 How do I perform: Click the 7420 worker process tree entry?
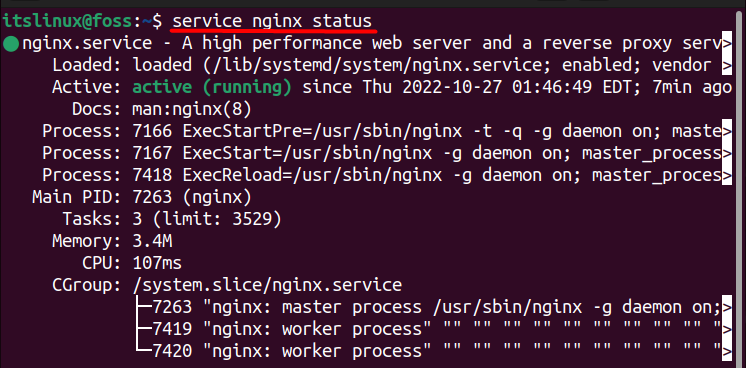point(287,351)
